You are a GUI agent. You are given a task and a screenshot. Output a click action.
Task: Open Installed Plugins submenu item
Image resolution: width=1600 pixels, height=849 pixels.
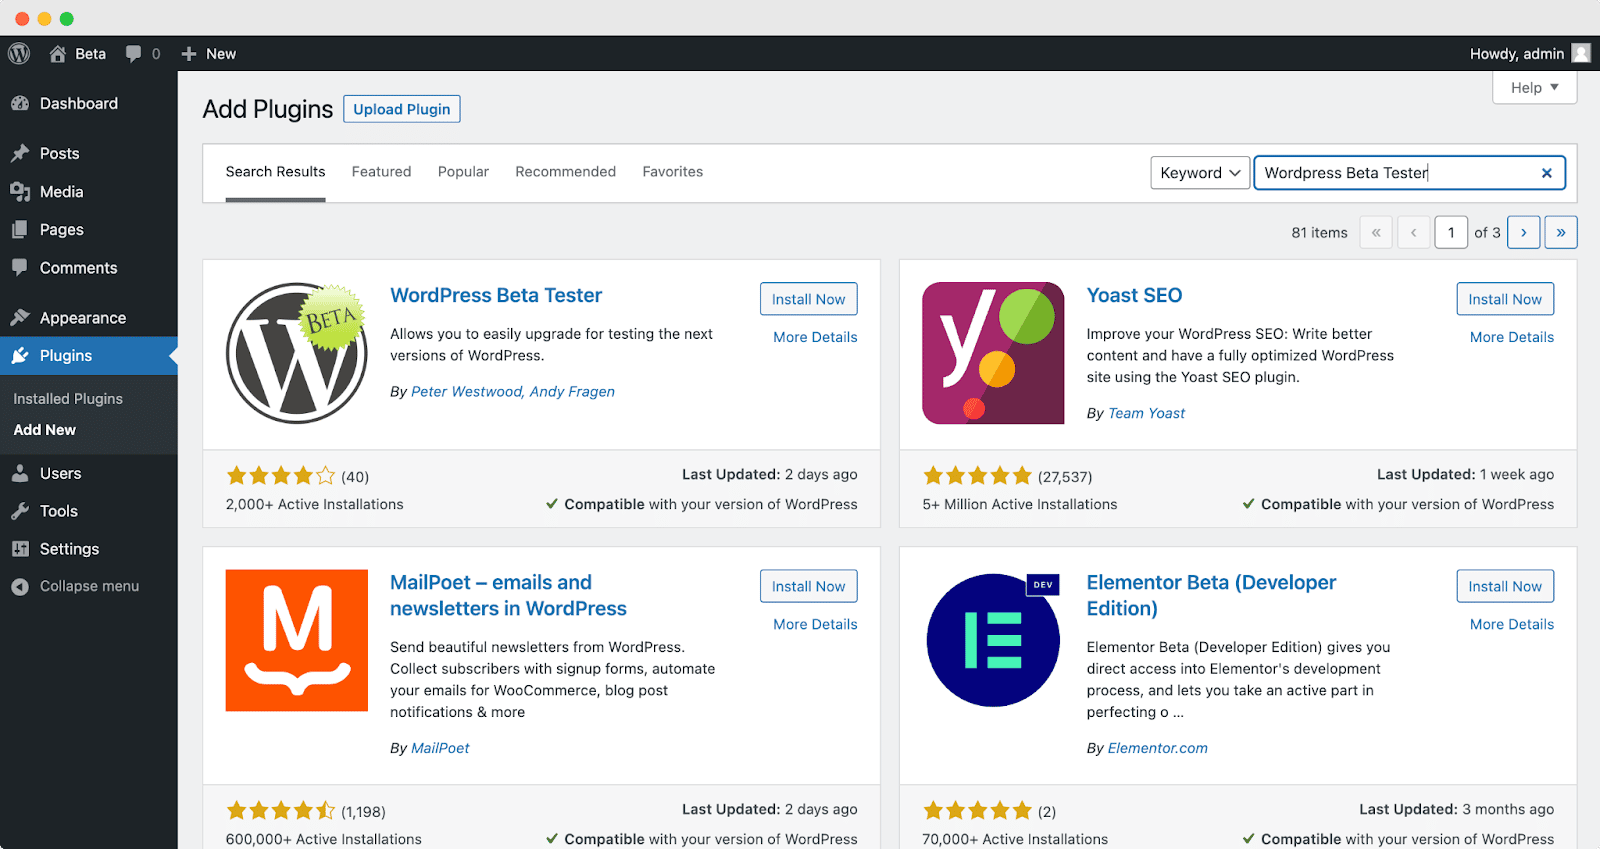point(68,399)
